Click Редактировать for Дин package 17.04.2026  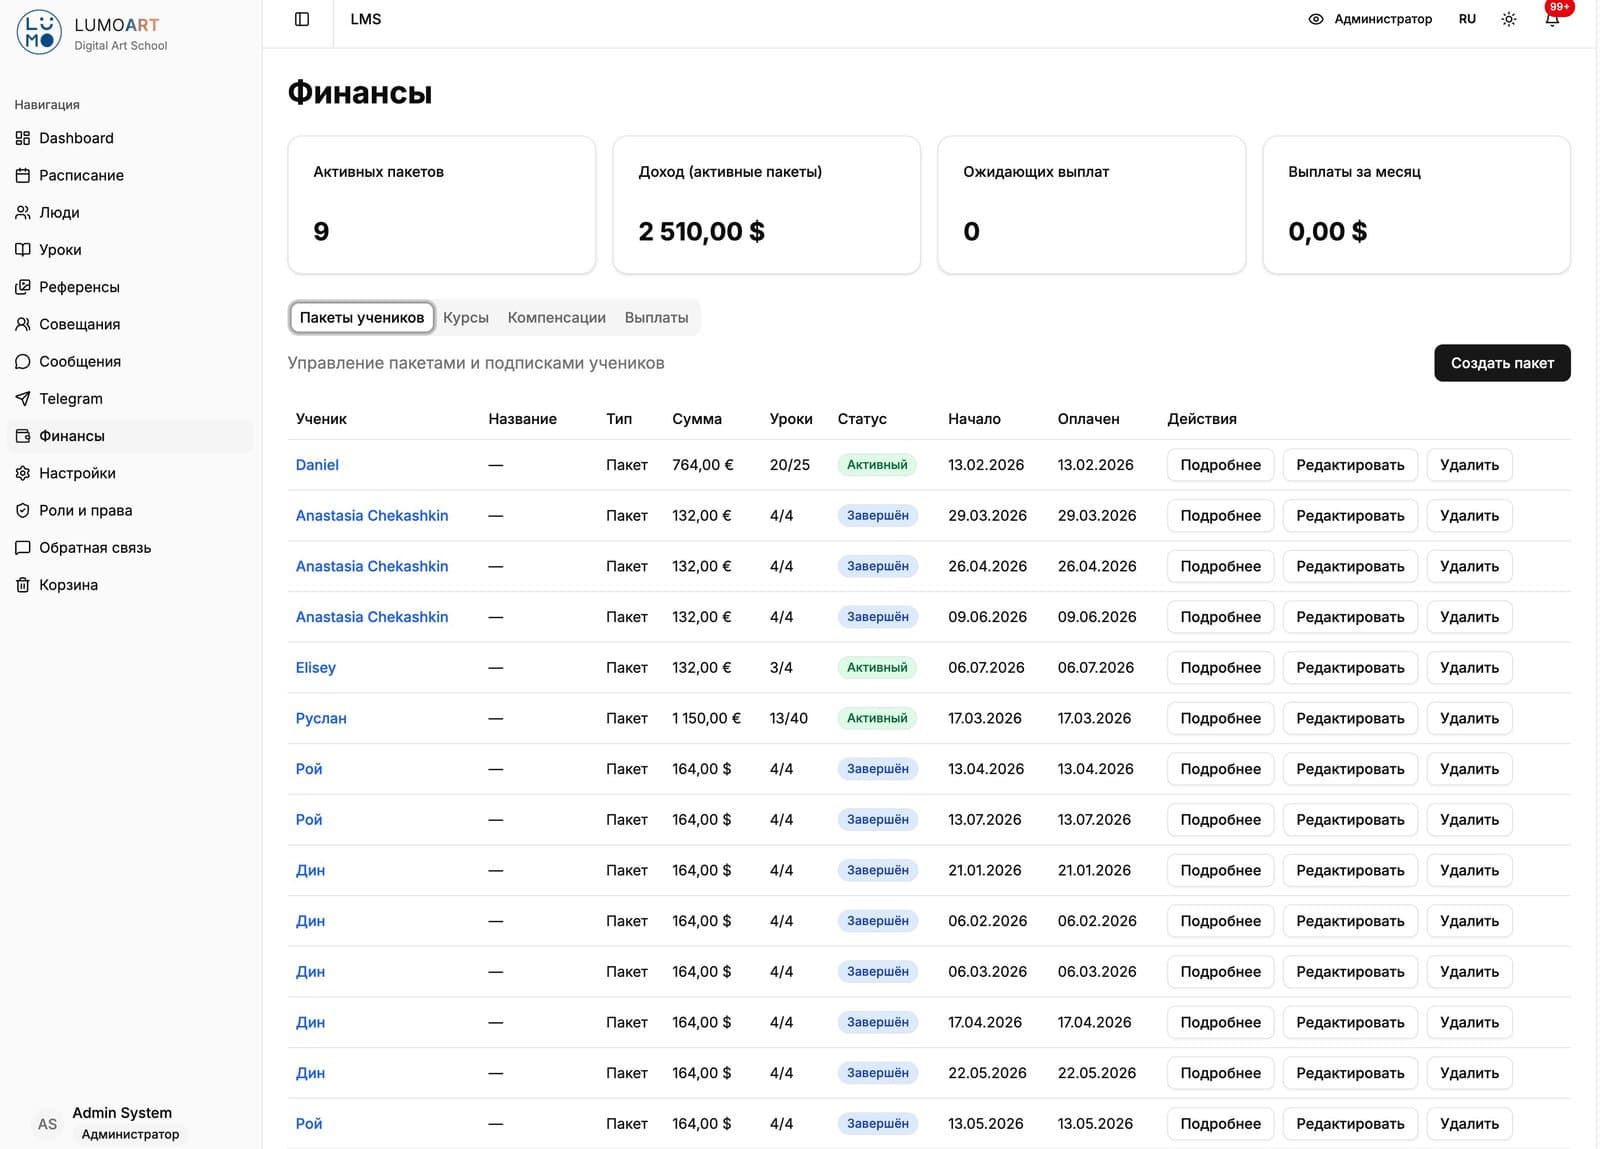1350,1022
